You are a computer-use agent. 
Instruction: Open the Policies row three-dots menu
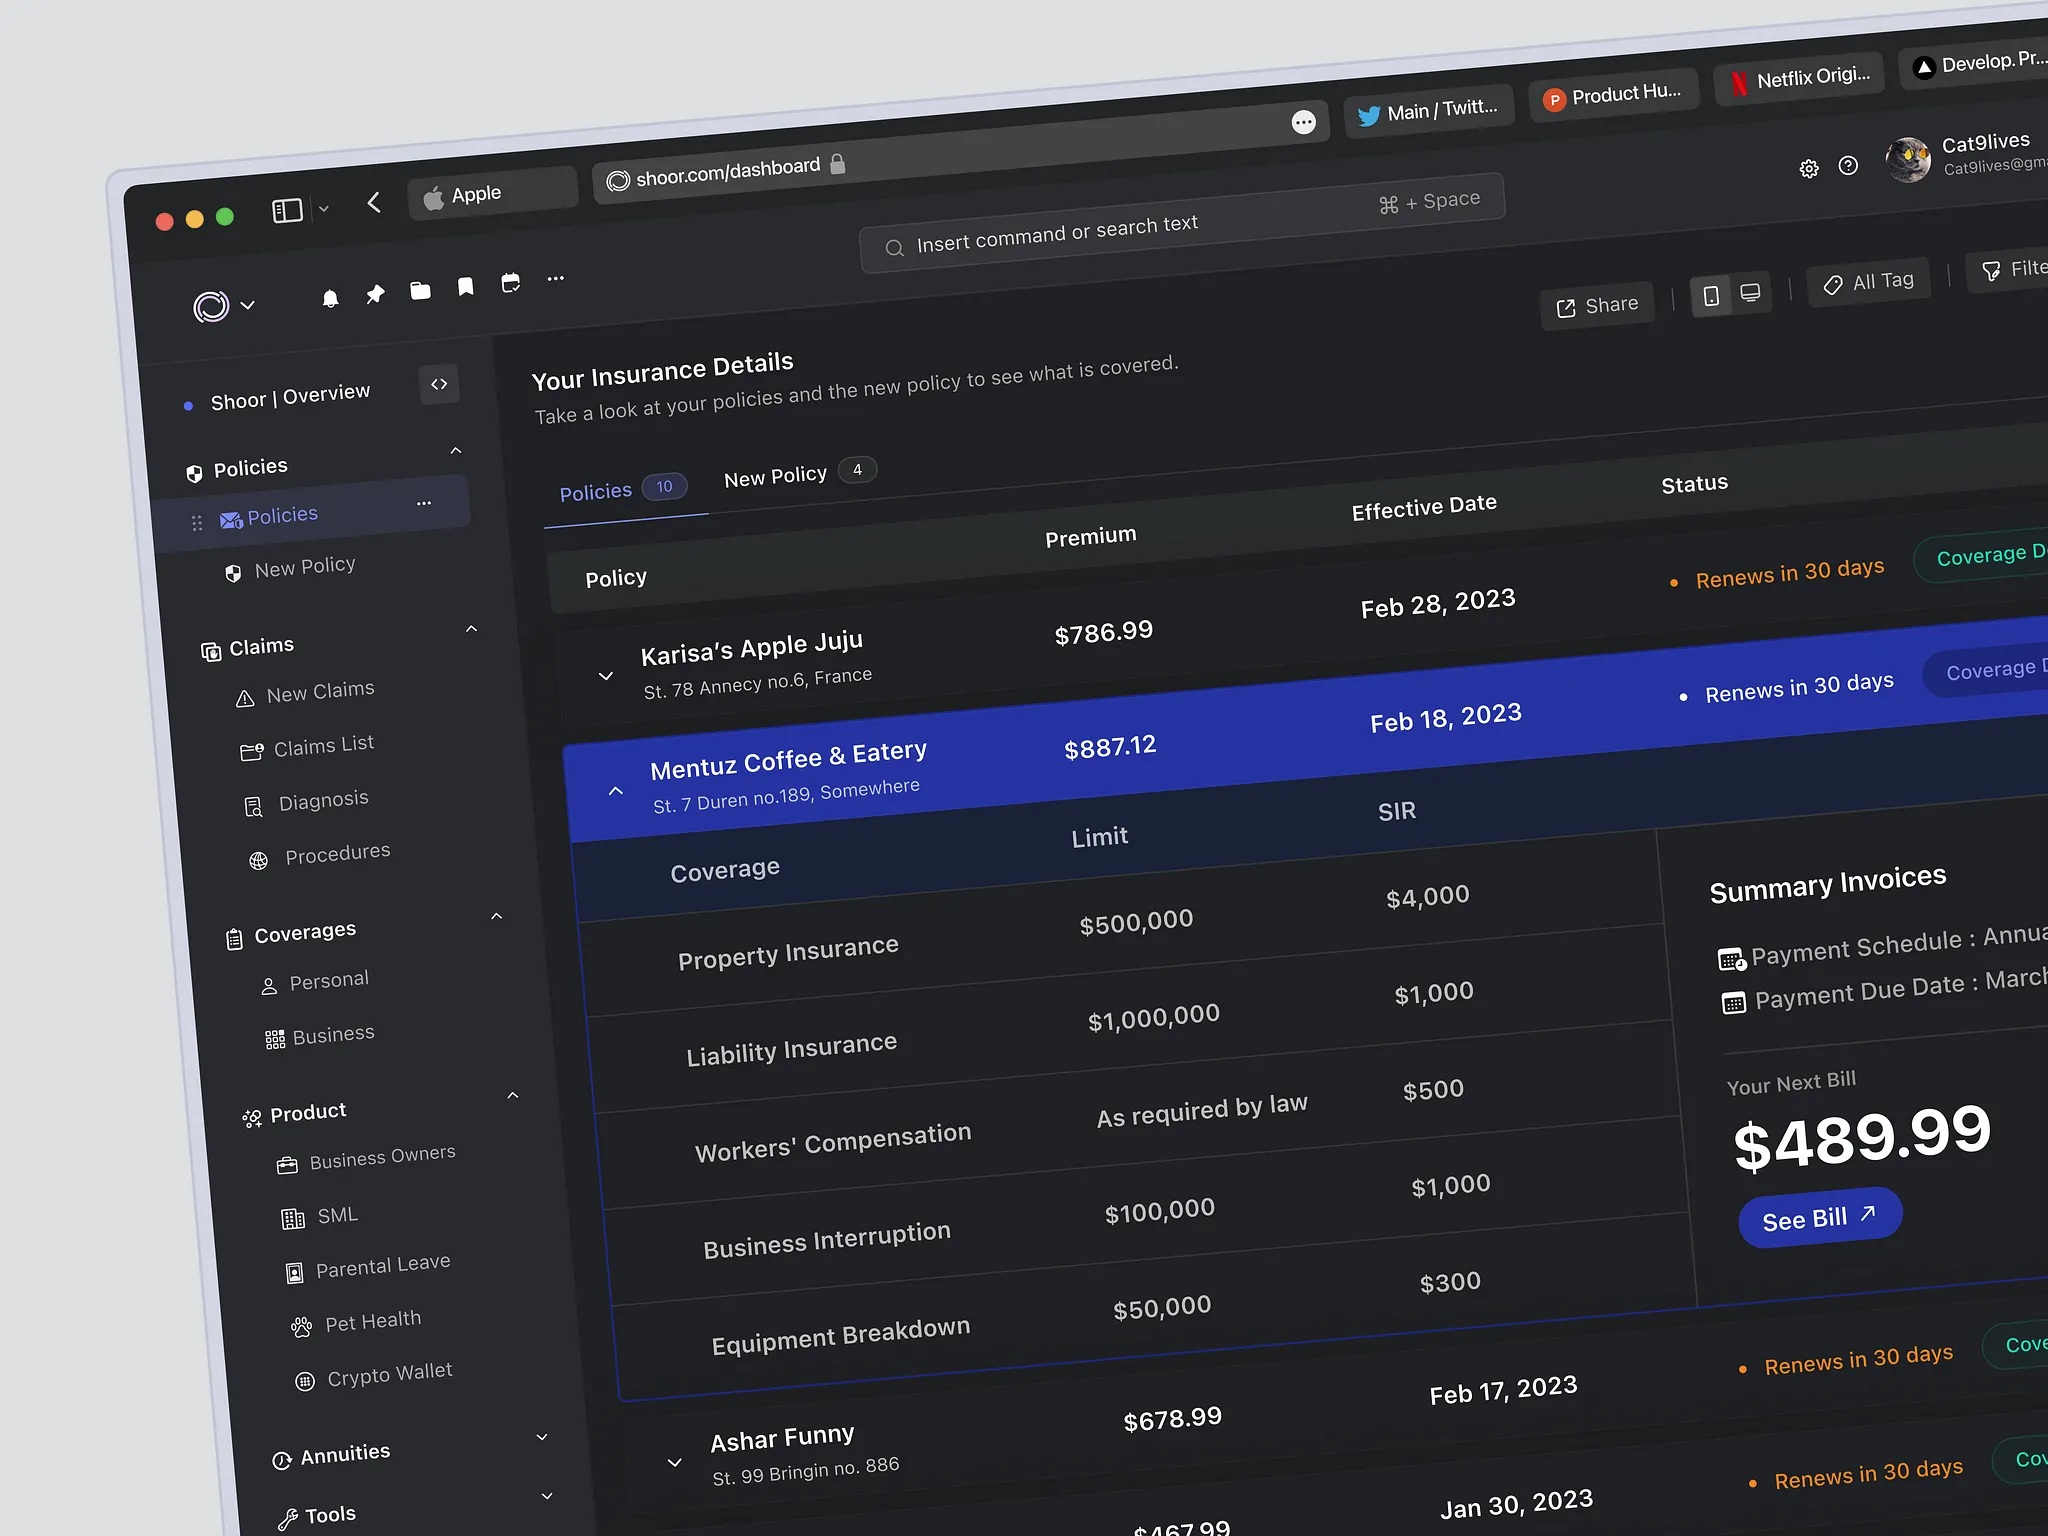(424, 503)
